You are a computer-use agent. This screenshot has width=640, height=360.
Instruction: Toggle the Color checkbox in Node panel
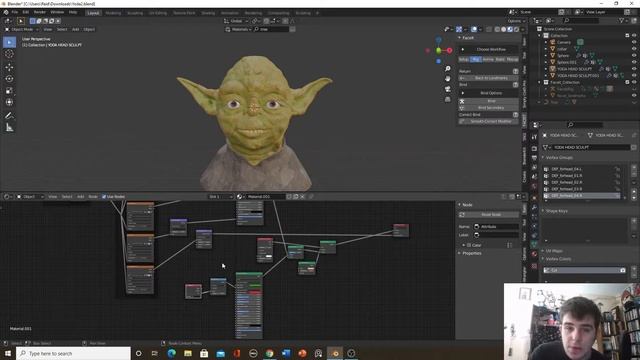[469, 245]
